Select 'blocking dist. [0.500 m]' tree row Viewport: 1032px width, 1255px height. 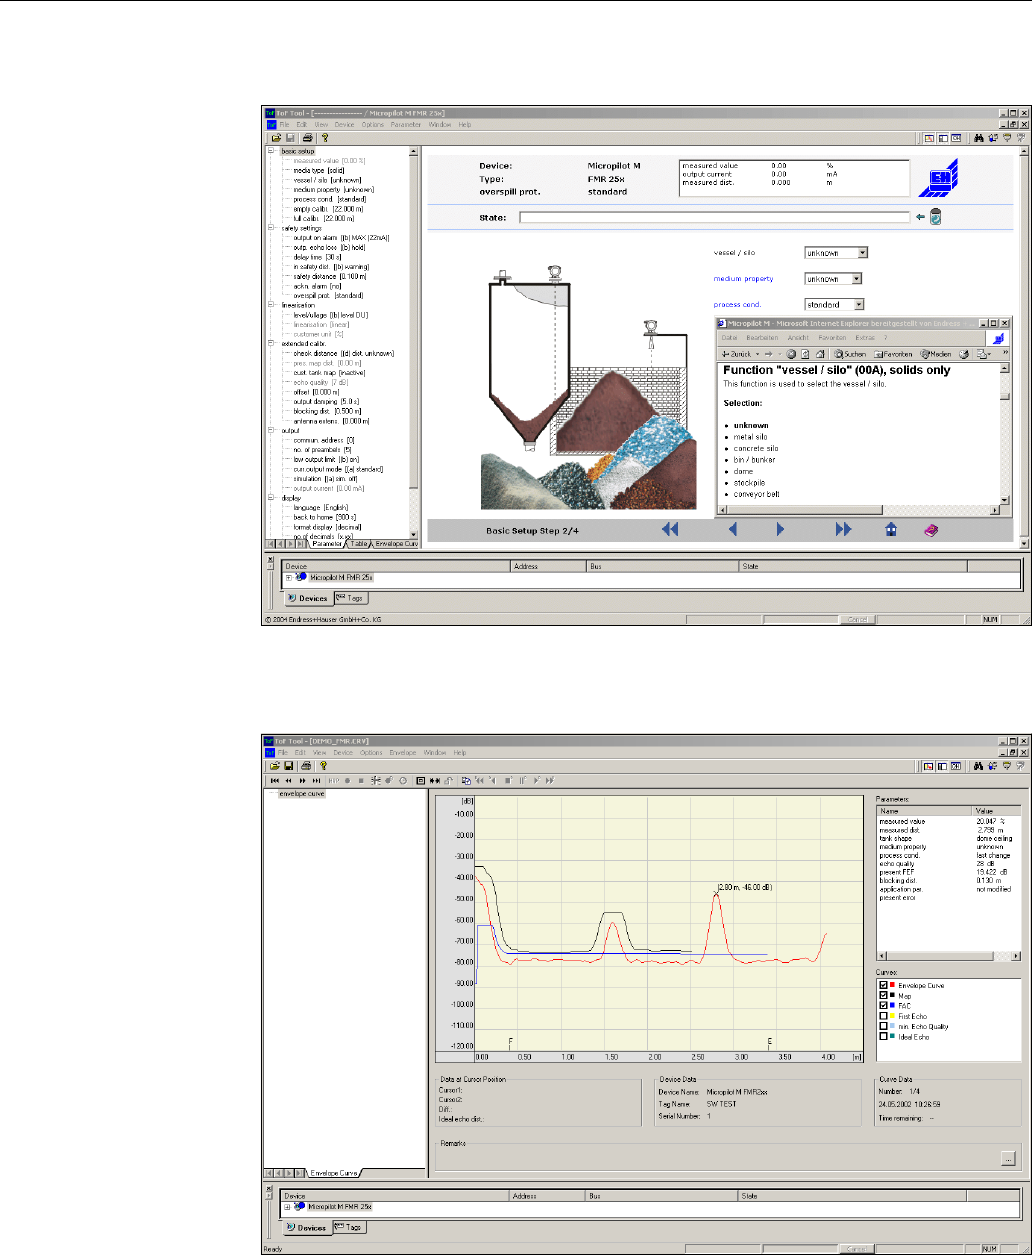(x=330, y=411)
